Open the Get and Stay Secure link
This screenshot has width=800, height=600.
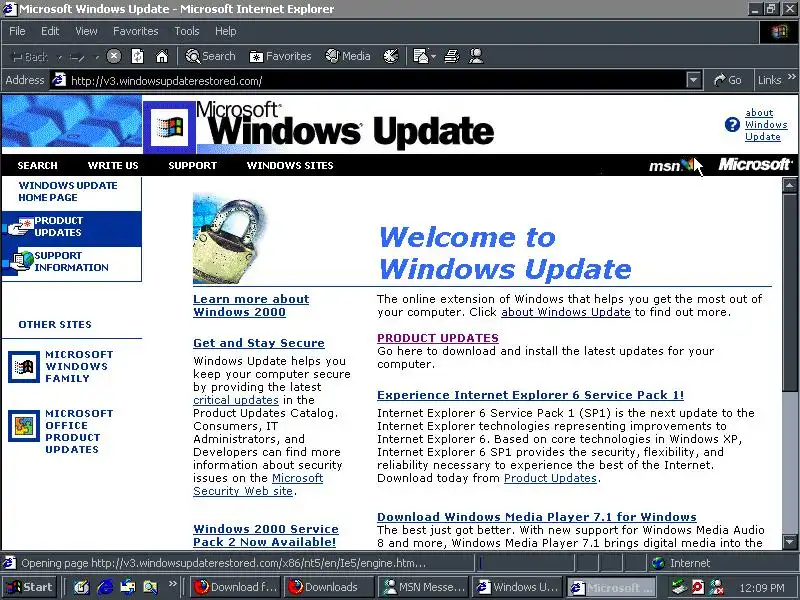tap(259, 343)
